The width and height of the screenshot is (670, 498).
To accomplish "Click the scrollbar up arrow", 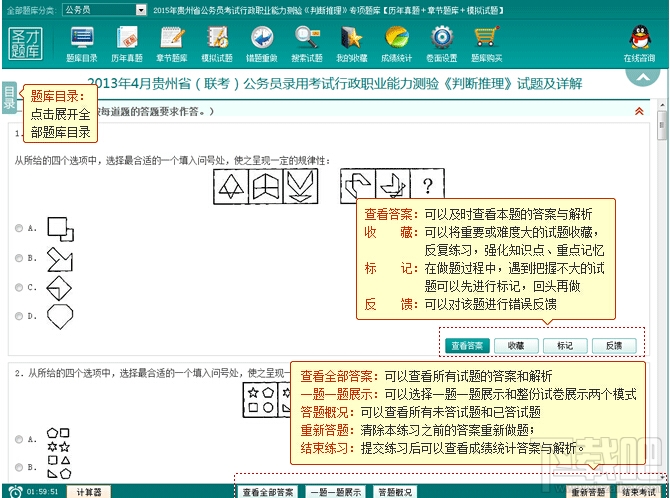I will pyautogui.click(x=662, y=105).
